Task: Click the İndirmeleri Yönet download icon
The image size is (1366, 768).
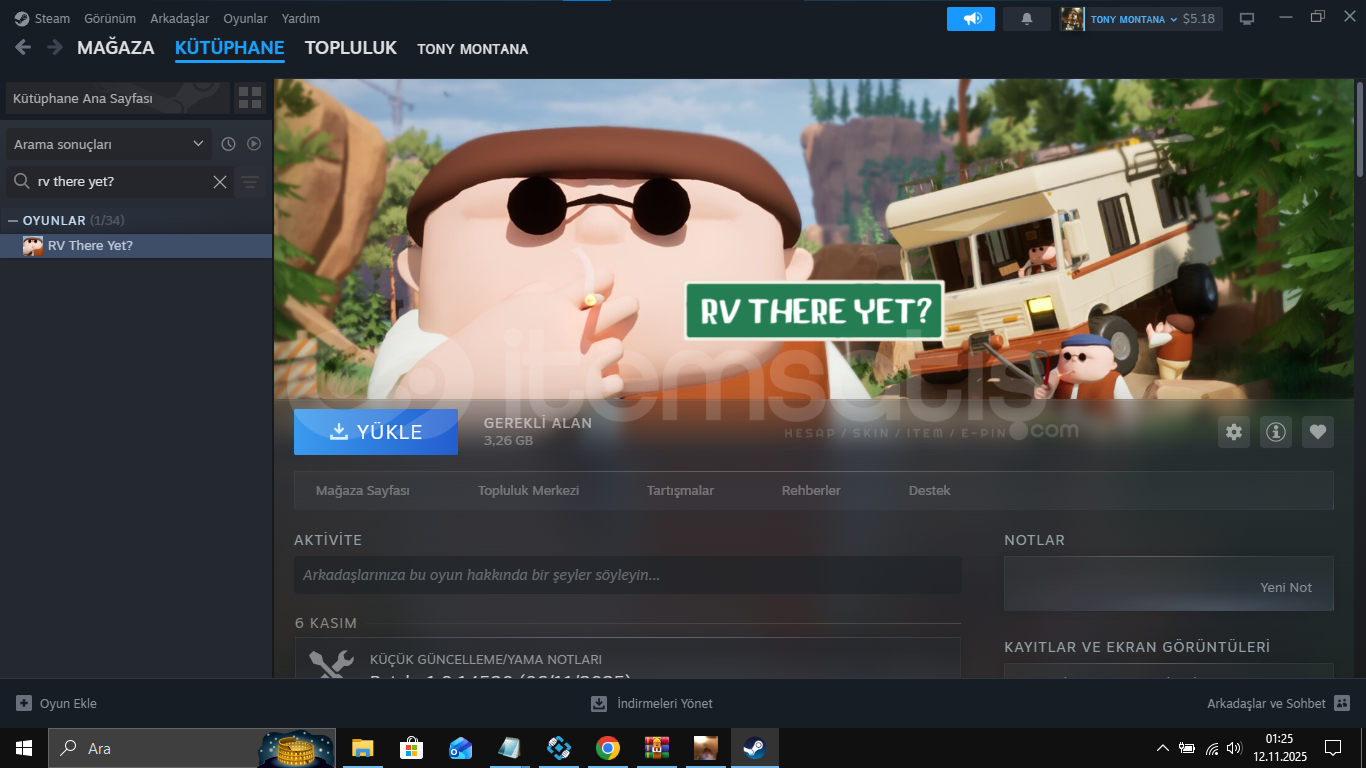Action: pos(599,703)
